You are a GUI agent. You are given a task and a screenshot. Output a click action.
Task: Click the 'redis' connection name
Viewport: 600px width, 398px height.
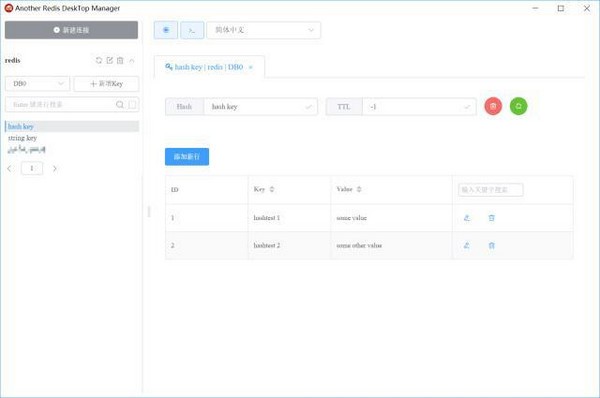coord(13,60)
